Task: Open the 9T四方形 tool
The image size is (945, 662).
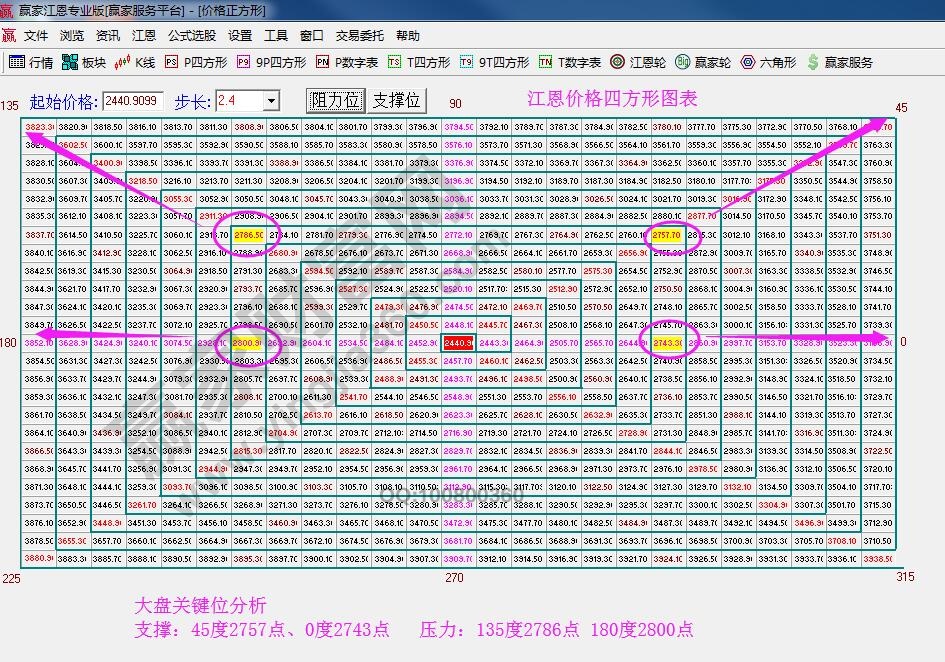Action: (487, 61)
